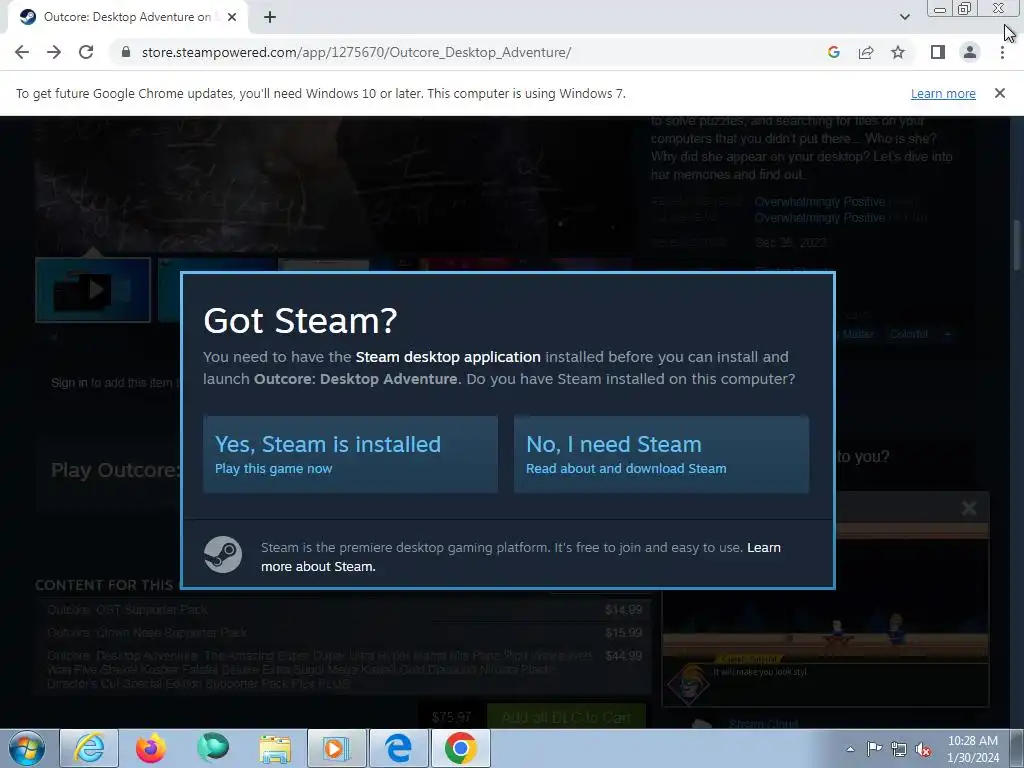Image resolution: width=1024 pixels, height=768 pixels.
Task: Open the Windows Start menu
Action: pyautogui.click(x=27, y=748)
